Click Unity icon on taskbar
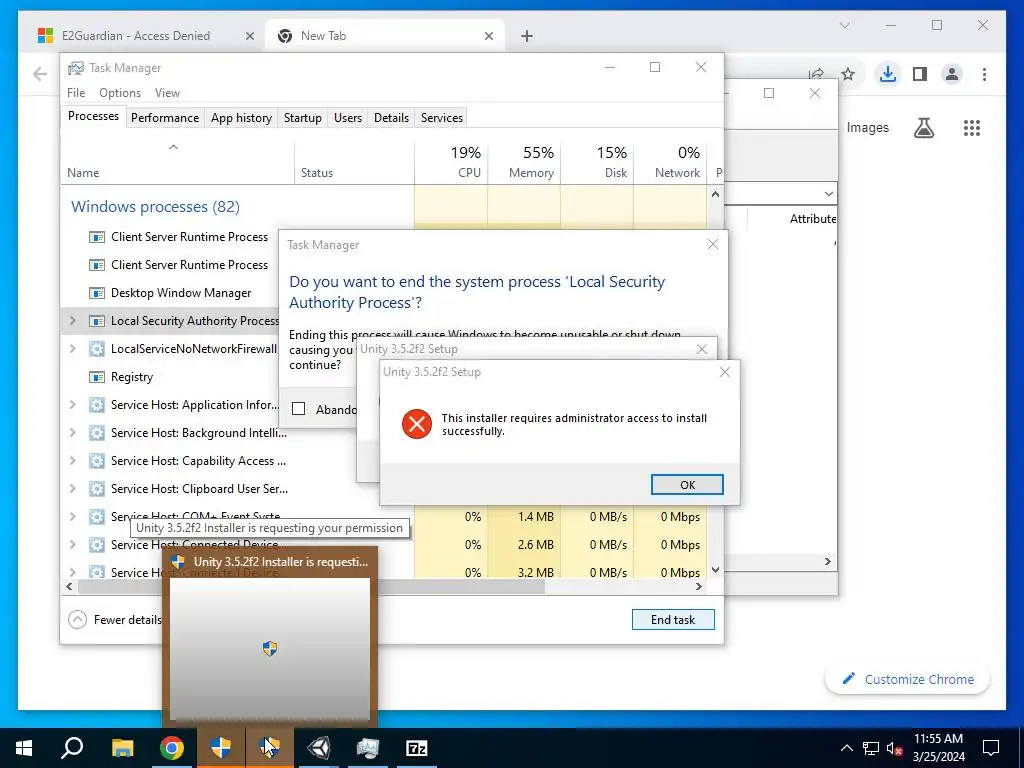Viewport: 1024px width, 768px height. click(x=319, y=748)
